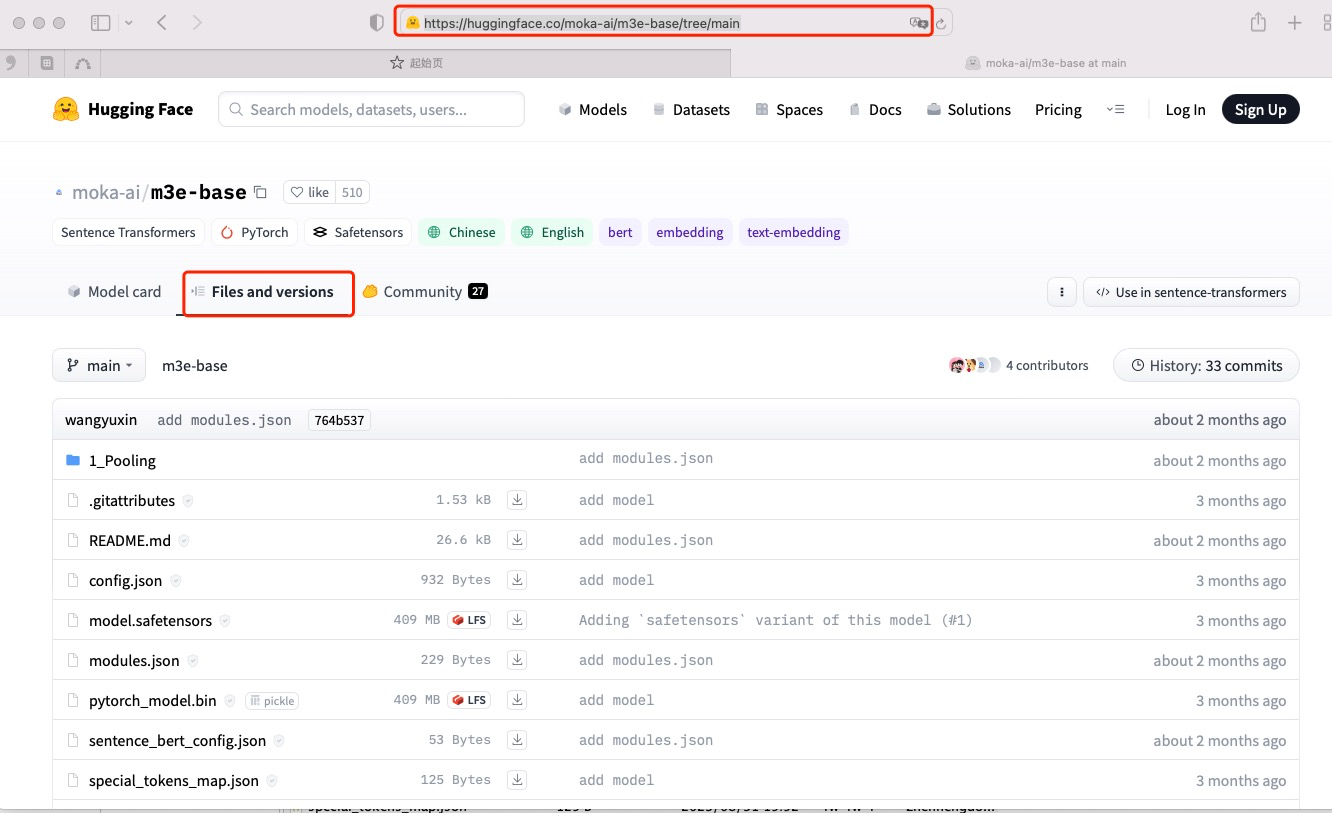Image resolution: width=1332 pixels, height=813 pixels.
Task: Click the search models input field
Action: [x=371, y=109]
